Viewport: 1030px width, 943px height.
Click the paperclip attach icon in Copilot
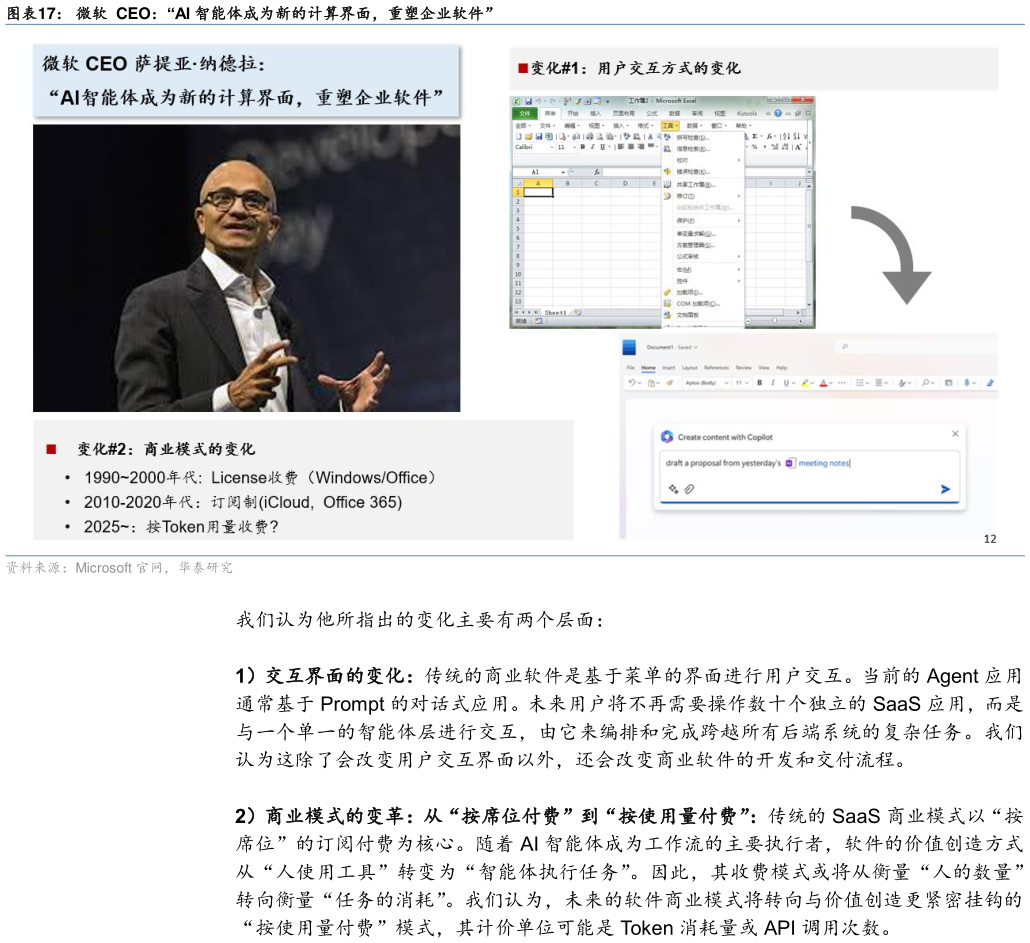(689, 489)
